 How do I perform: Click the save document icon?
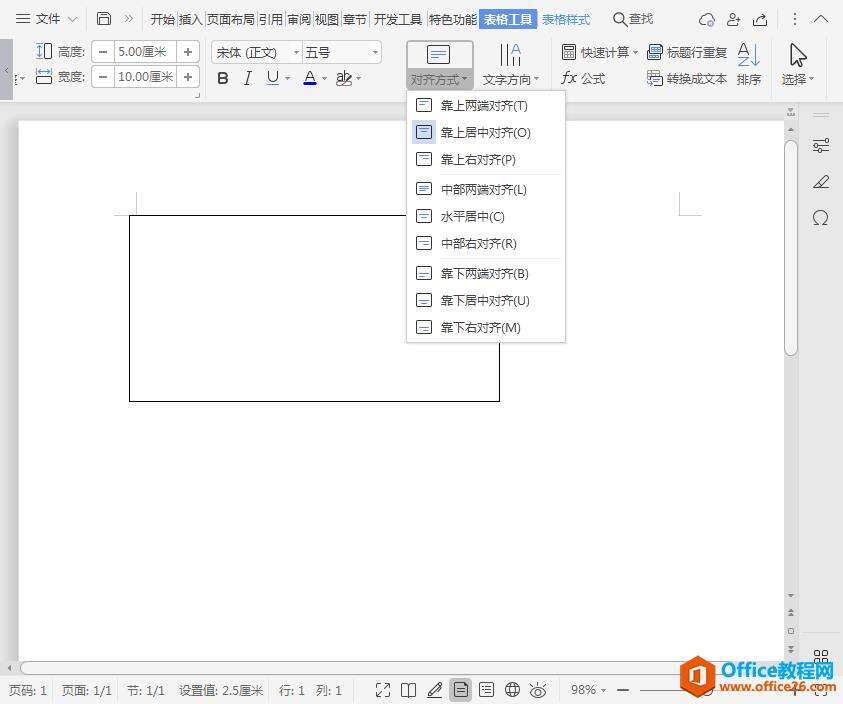tap(104, 19)
